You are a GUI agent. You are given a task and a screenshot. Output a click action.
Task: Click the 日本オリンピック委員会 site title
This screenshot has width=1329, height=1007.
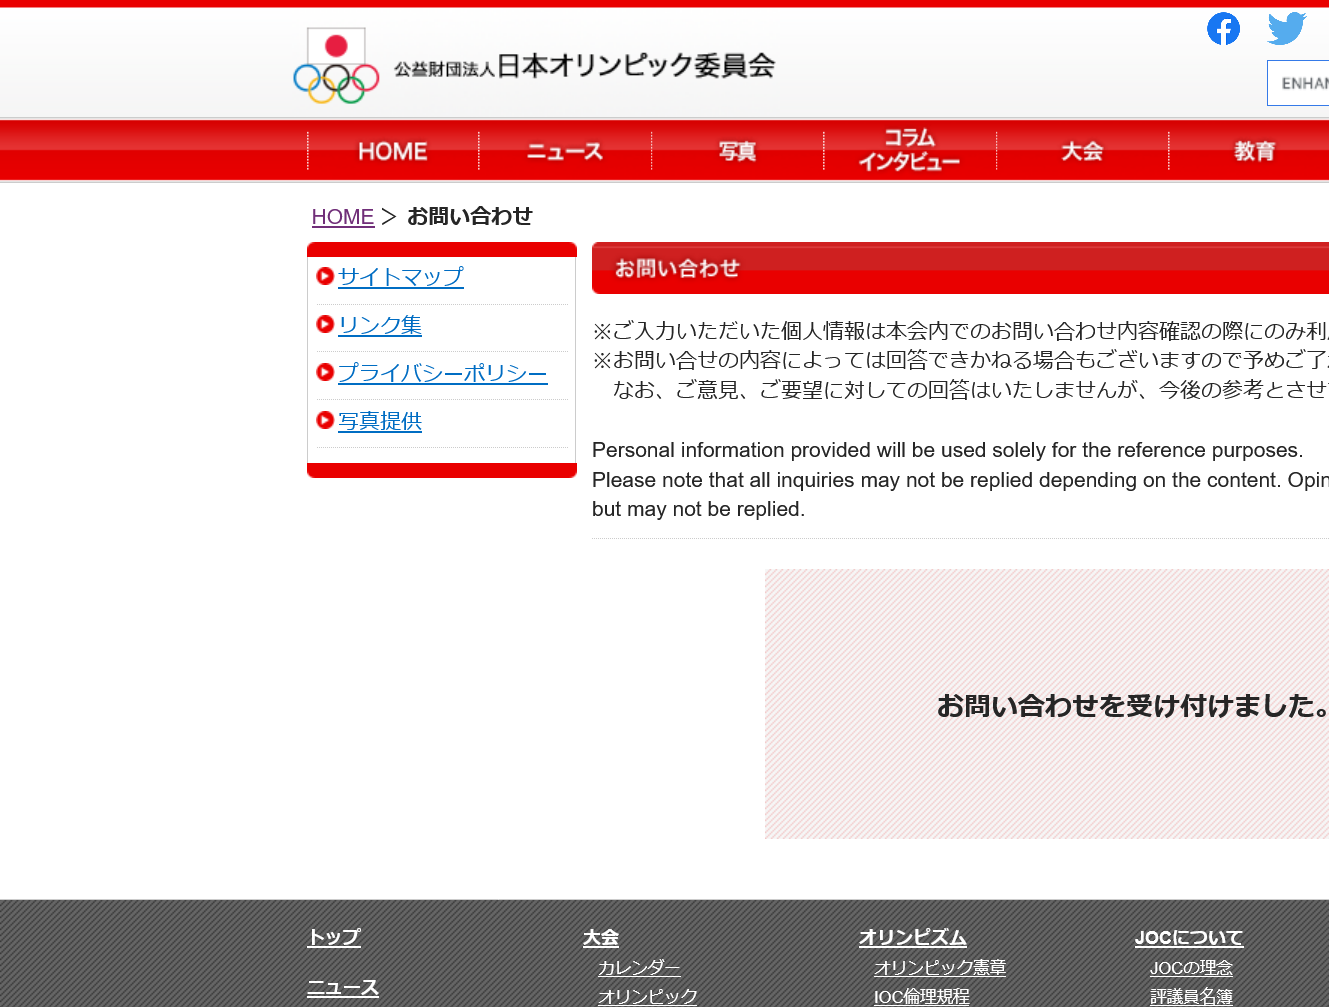(x=585, y=66)
